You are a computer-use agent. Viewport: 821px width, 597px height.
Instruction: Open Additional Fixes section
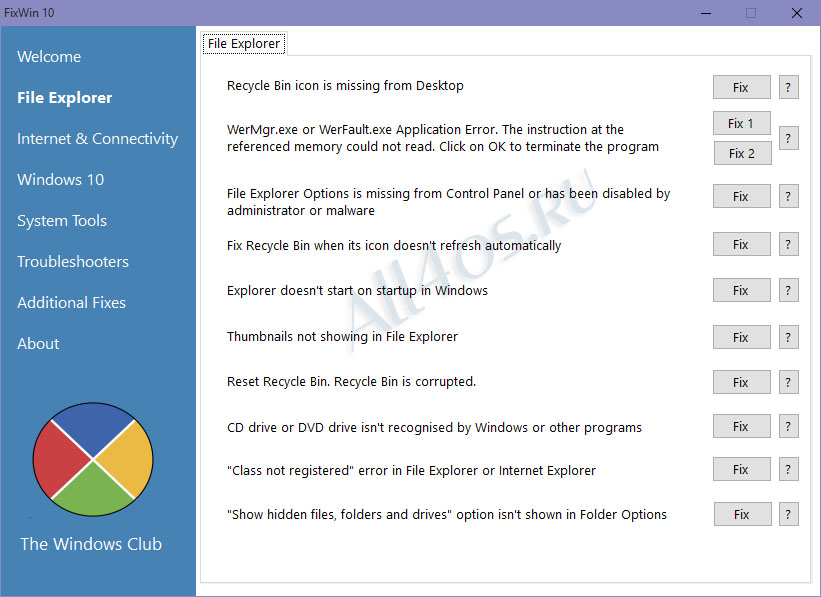point(71,302)
